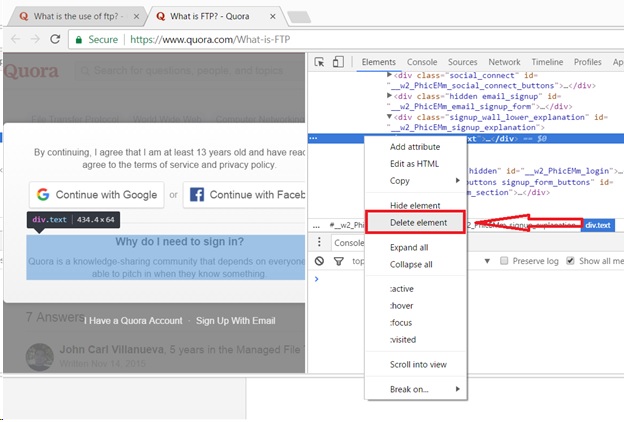
Task: Open the Copy submenu arrow
Action: click(458, 180)
